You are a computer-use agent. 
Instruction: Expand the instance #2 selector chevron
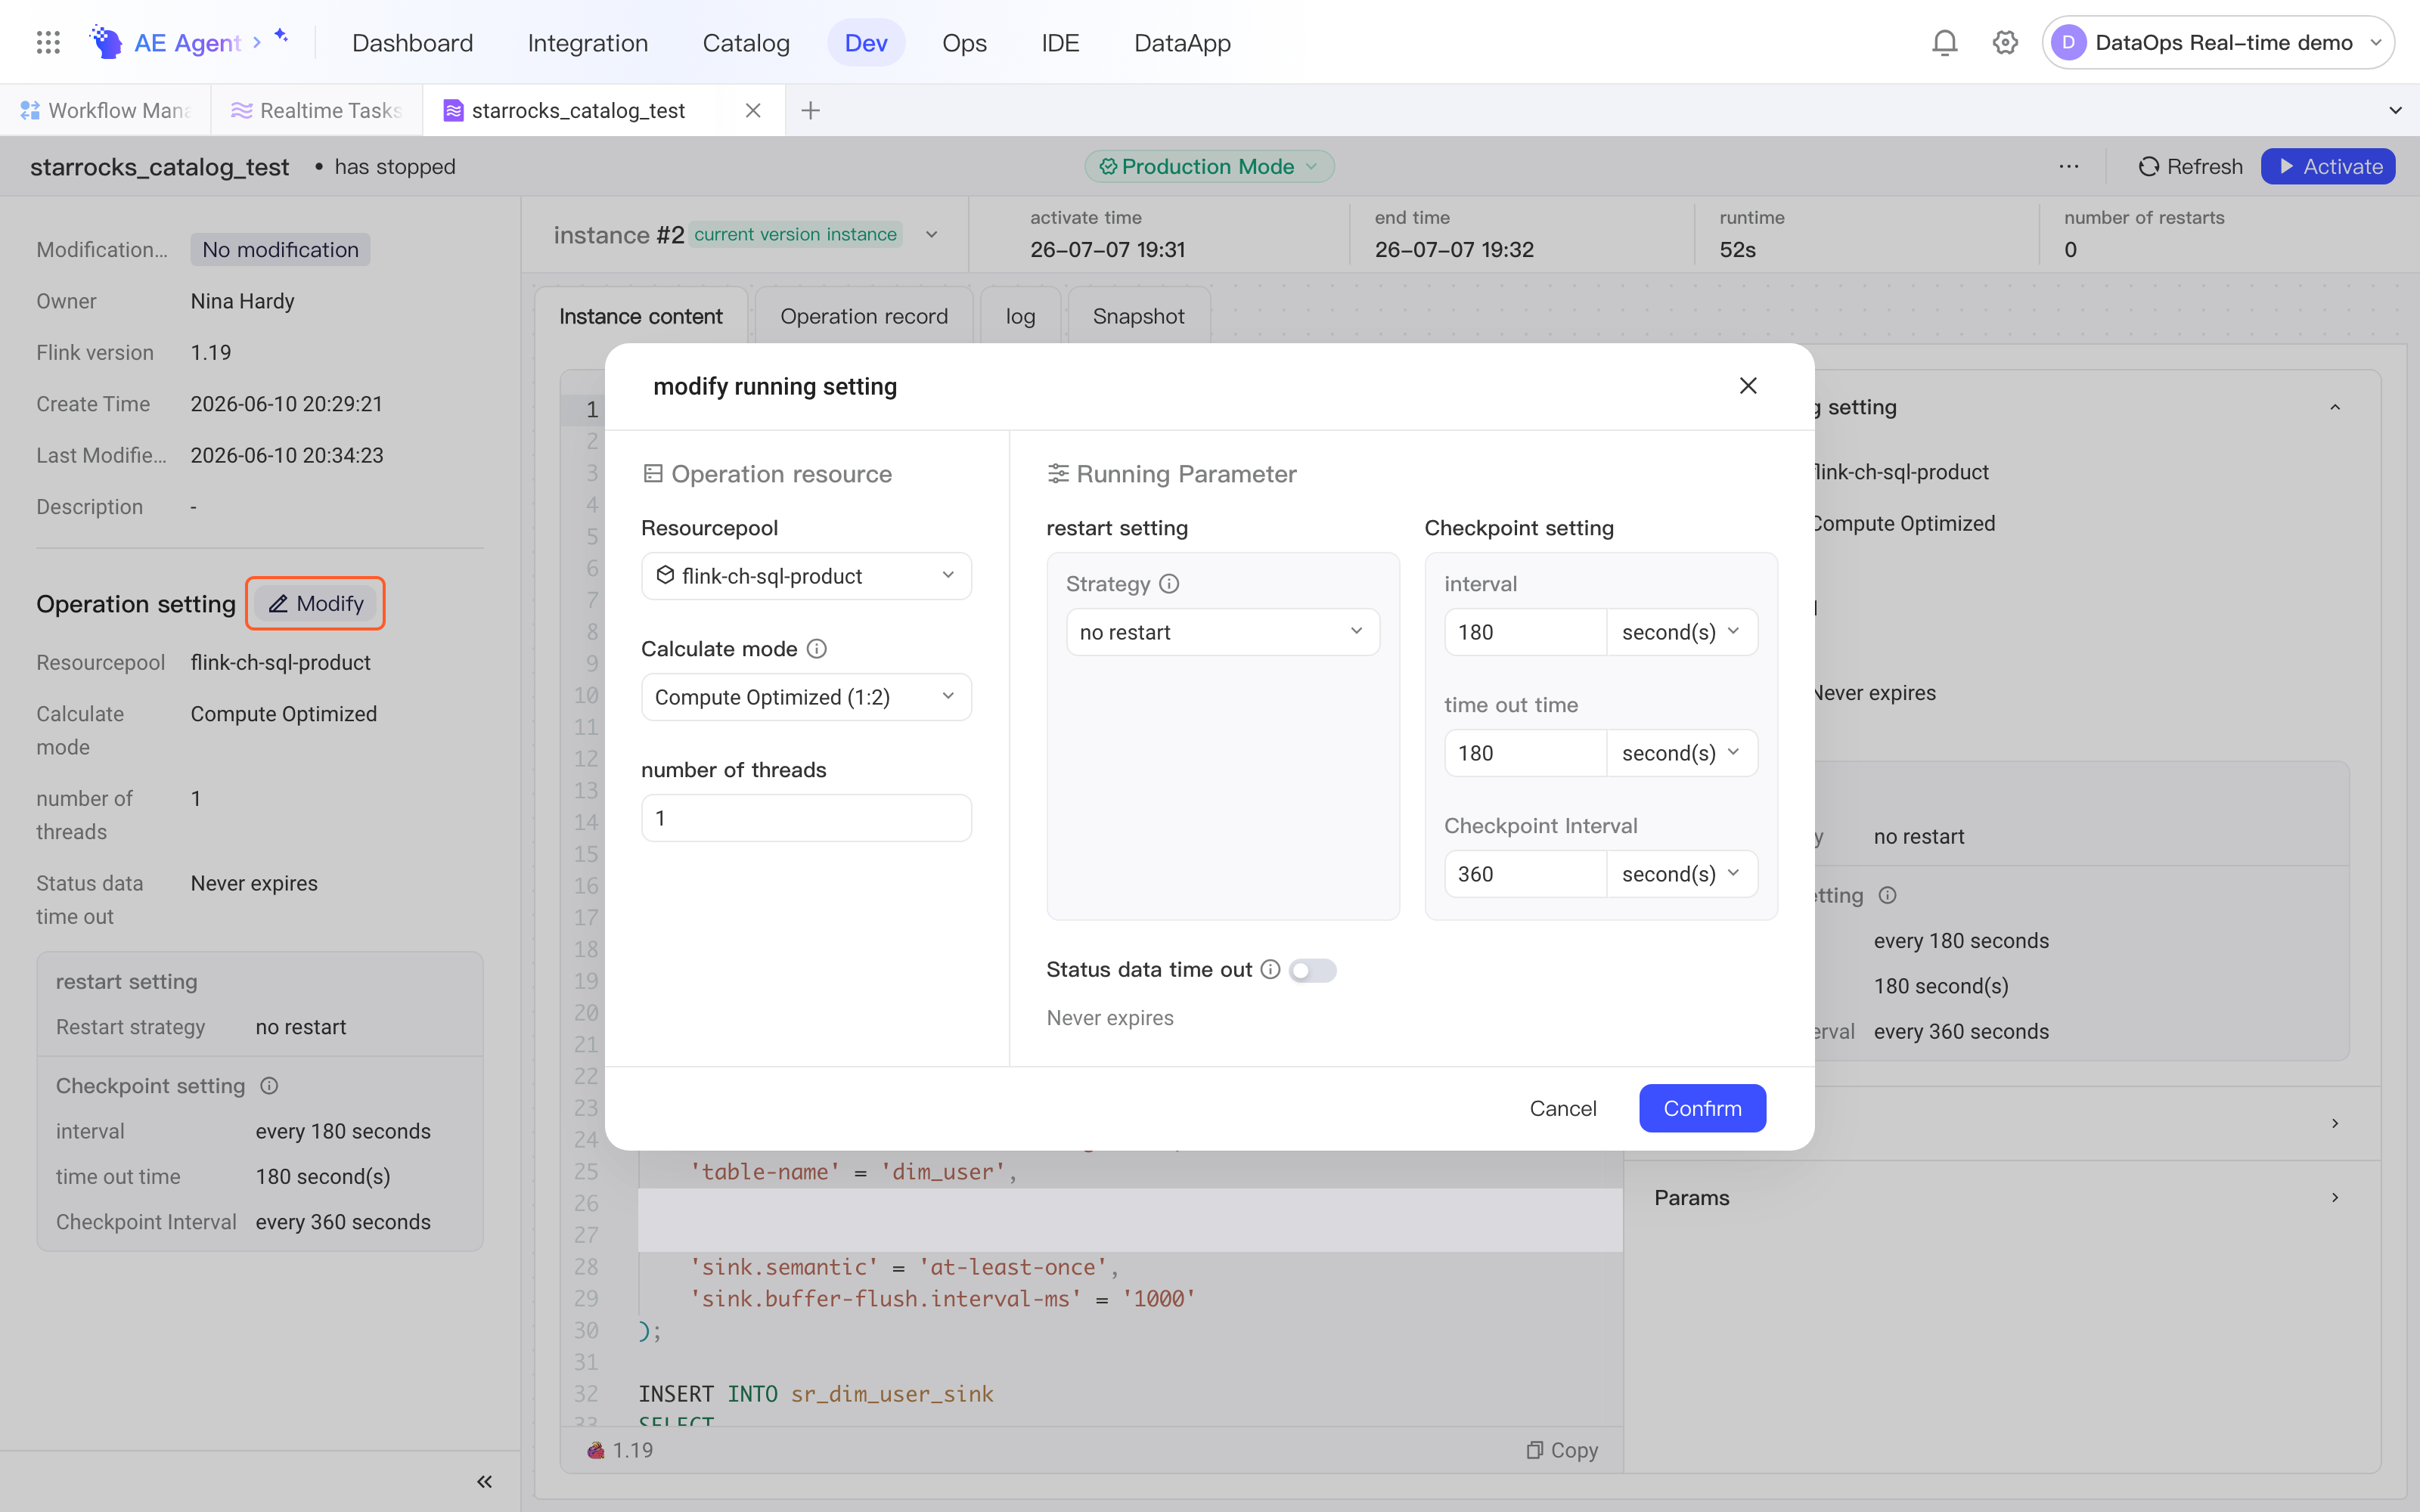[x=931, y=235]
